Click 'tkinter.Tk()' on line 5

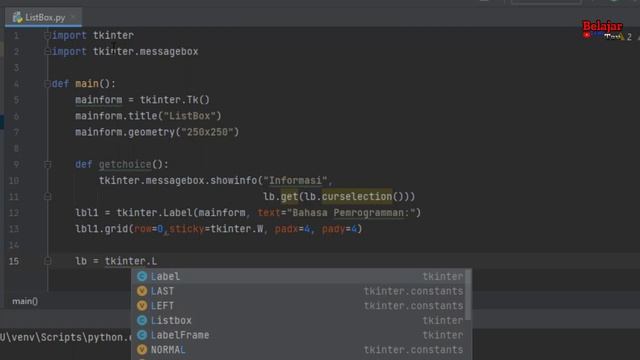click(x=175, y=100)
